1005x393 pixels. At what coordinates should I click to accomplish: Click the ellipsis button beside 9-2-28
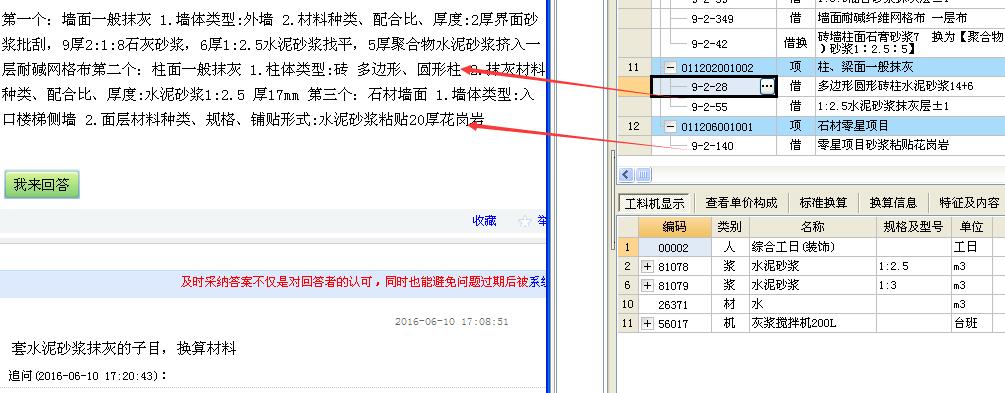click(767, 87)
